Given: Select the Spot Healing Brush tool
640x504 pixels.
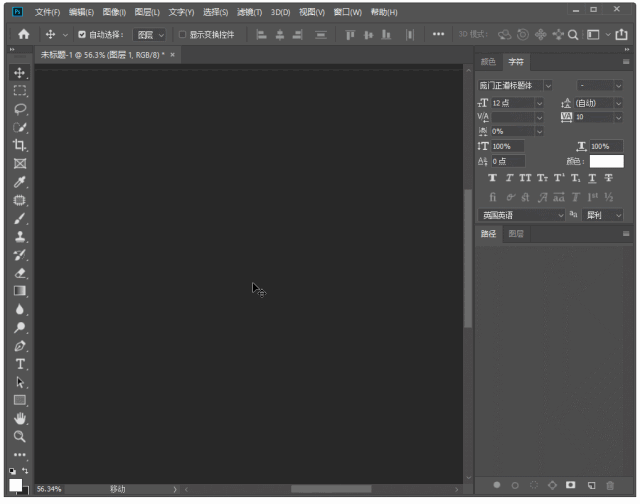Looking at the screenshot, I should tap(19, 200).
